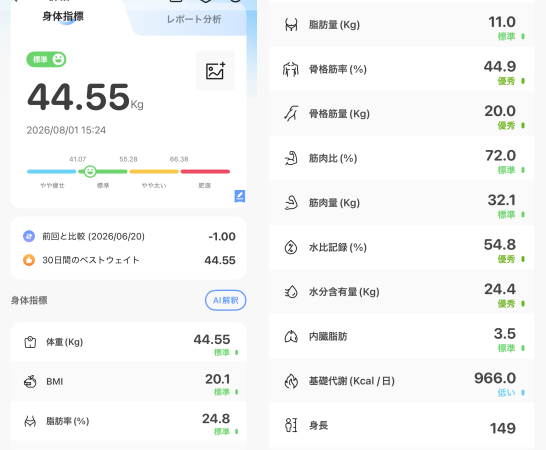Image resolution: width=546 pixels, height=450 pixels.
Task: Click the 筋肉量 flexed arm icon
Action: coord(291,203)
